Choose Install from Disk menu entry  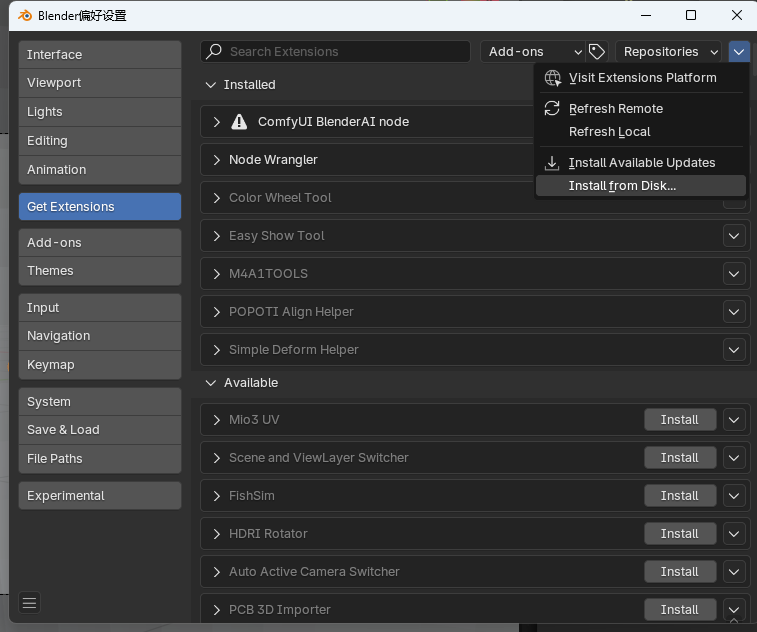pyautogui.click(x=622, y=186)
